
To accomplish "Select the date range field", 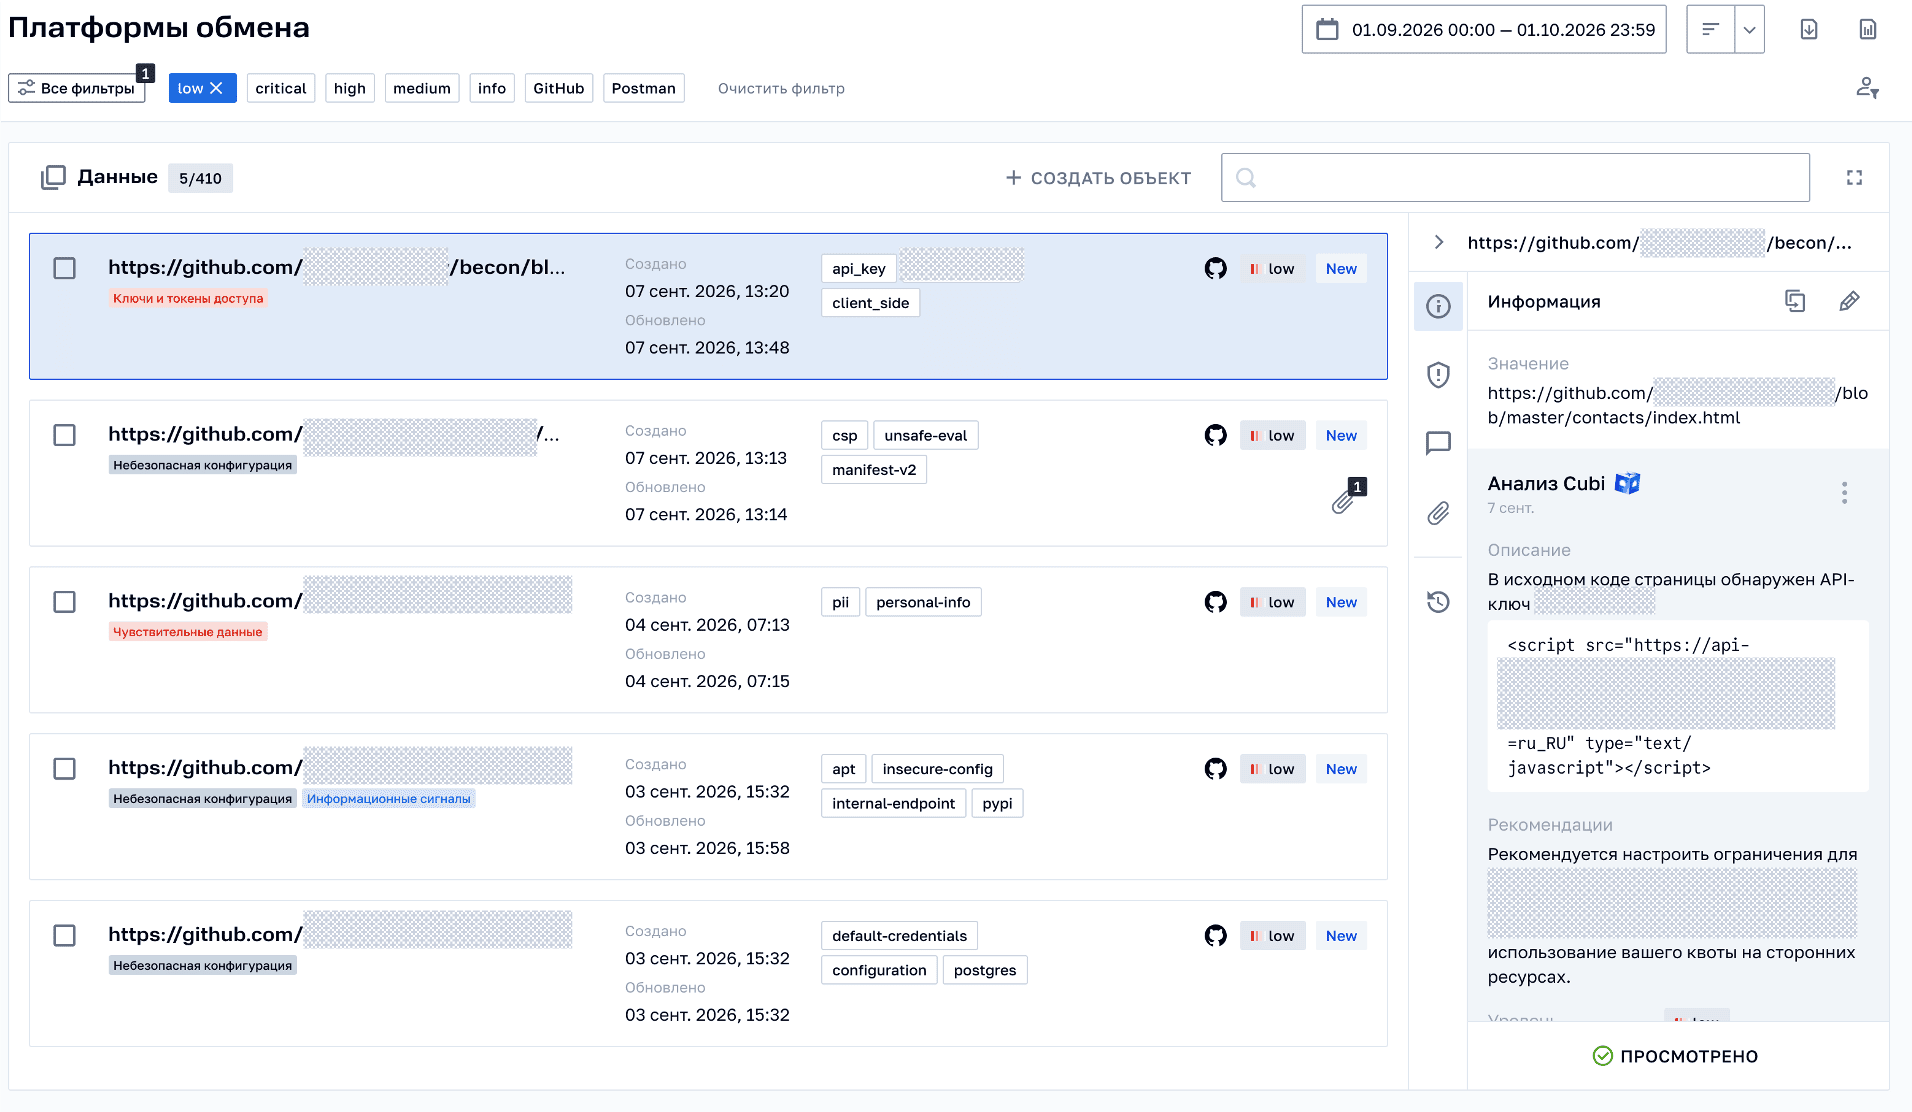I will [1484, 29].
